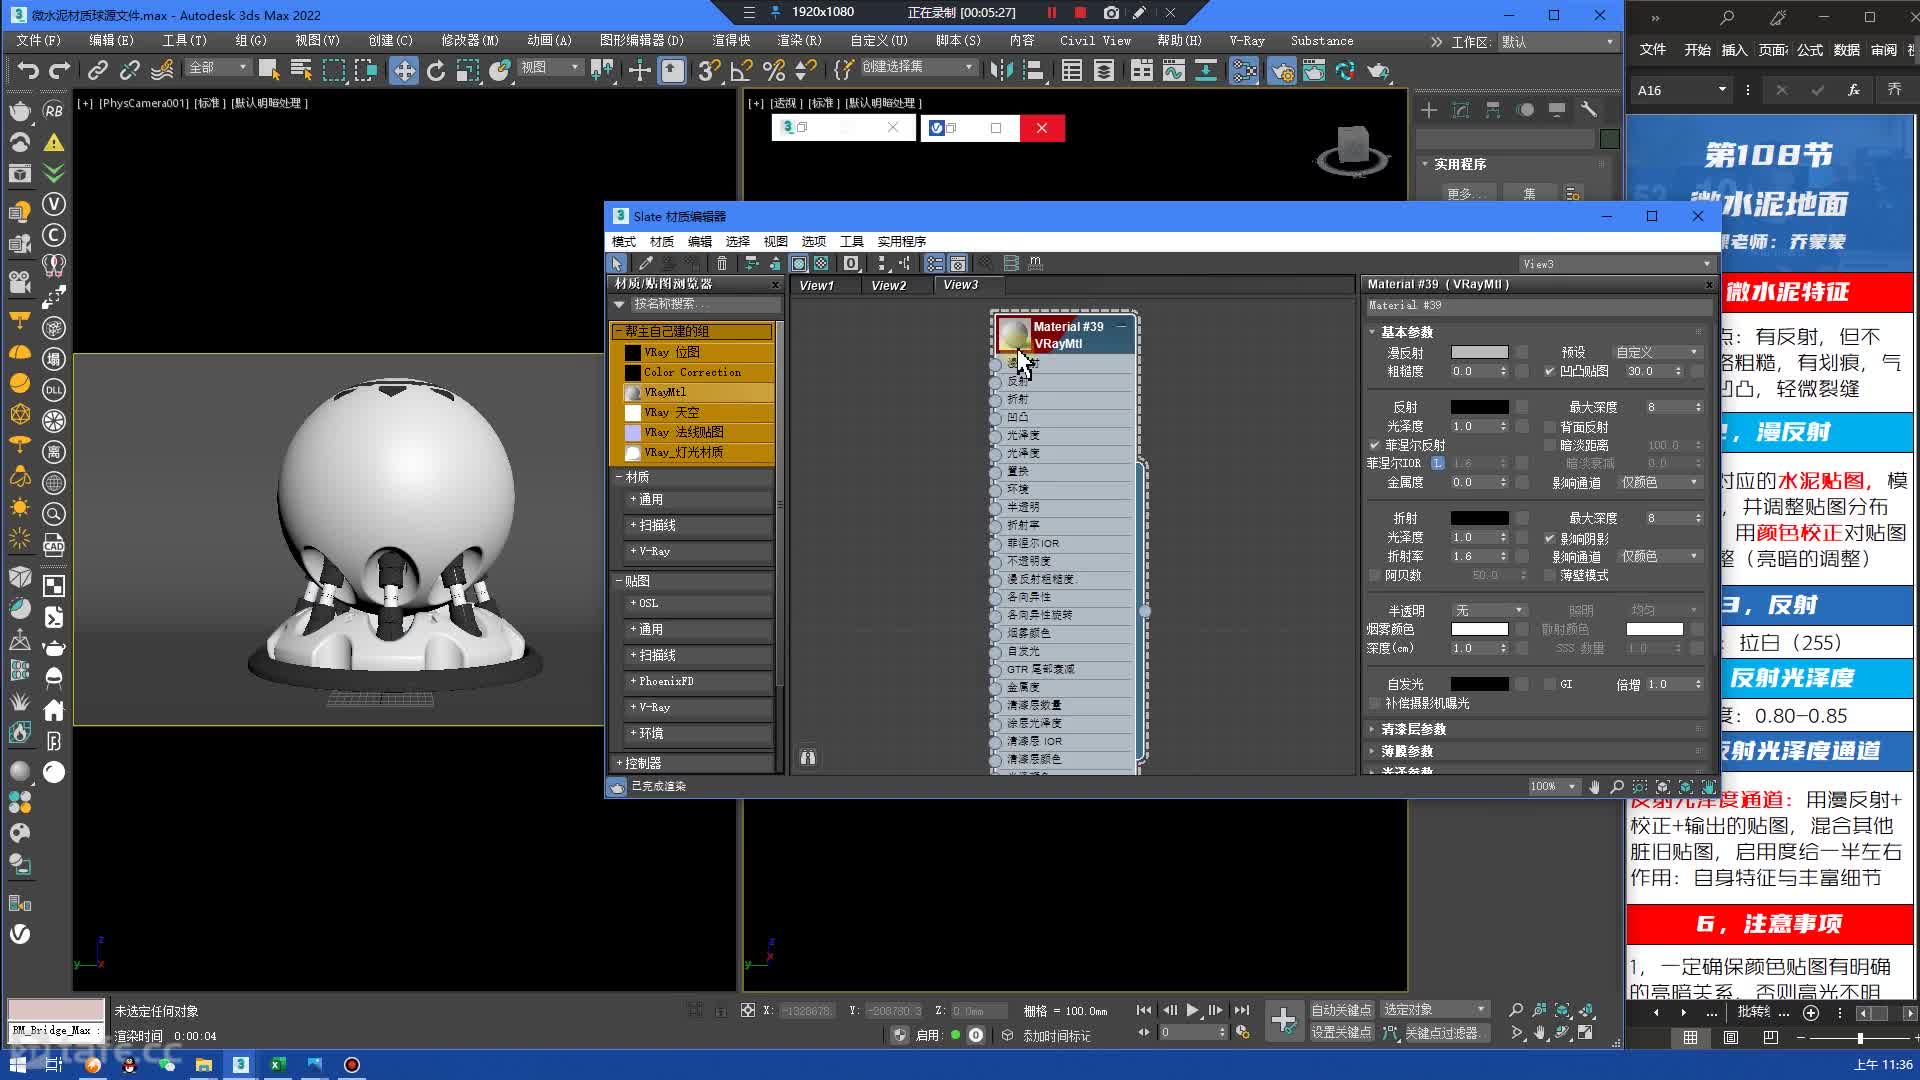Click the Redo arrow in main toolbar
The height and width of the screenshot is (1080, 1920).
(x=60, y=70)
